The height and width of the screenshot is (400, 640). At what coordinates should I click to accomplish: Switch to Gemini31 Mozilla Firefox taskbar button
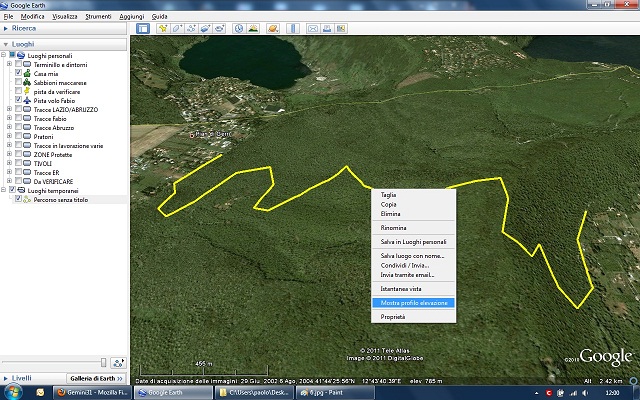92,393
